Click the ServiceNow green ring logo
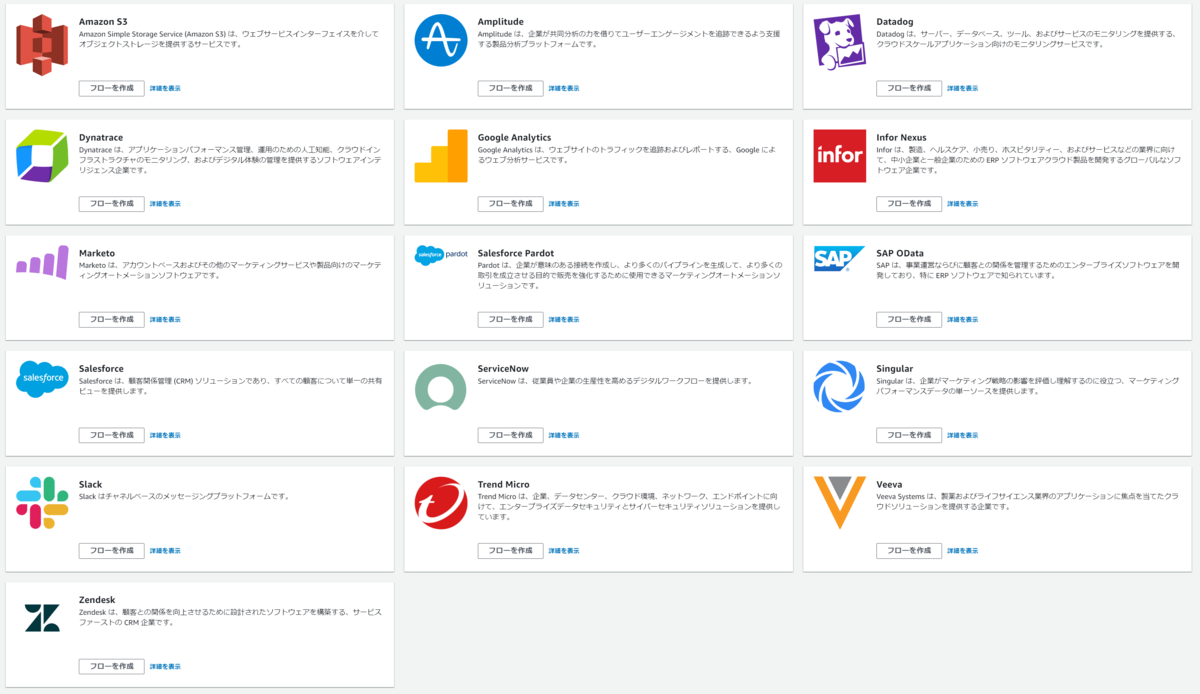The height and width of the screenshot is (694, 1200). point(441,388)
